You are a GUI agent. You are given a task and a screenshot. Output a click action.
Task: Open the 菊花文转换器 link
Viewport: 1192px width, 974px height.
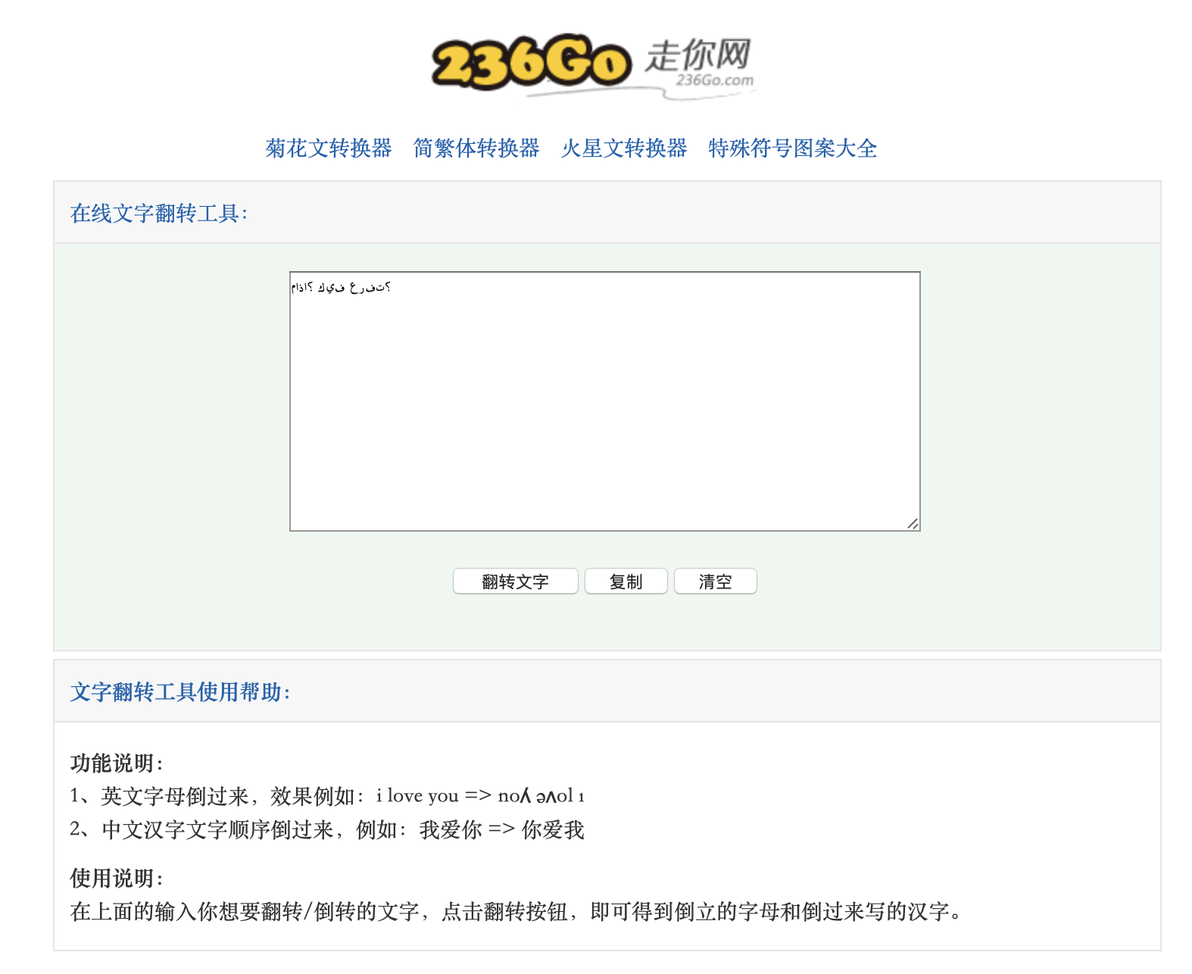click(x=328, y=148)
